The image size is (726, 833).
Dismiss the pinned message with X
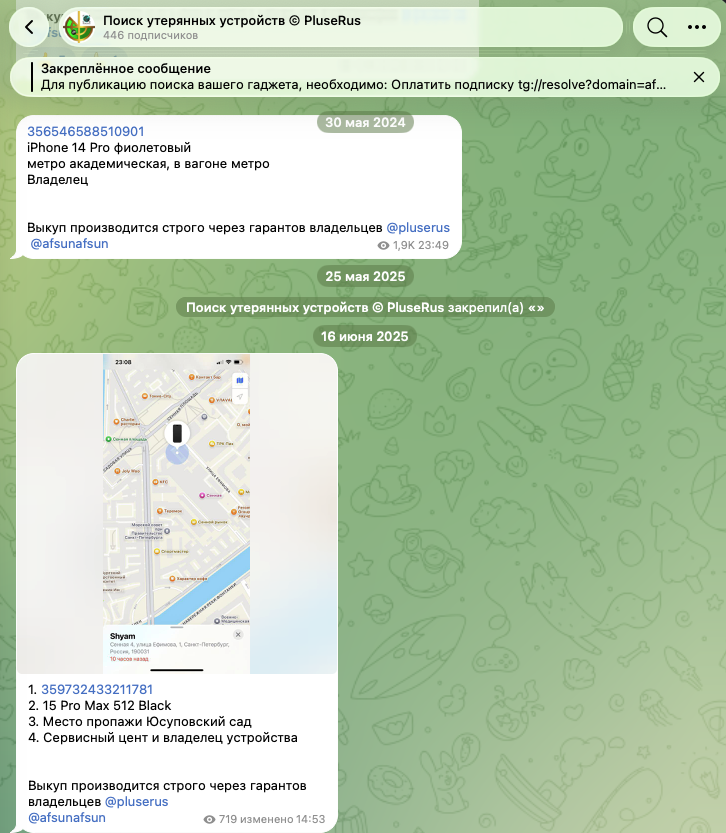point(699,77)
